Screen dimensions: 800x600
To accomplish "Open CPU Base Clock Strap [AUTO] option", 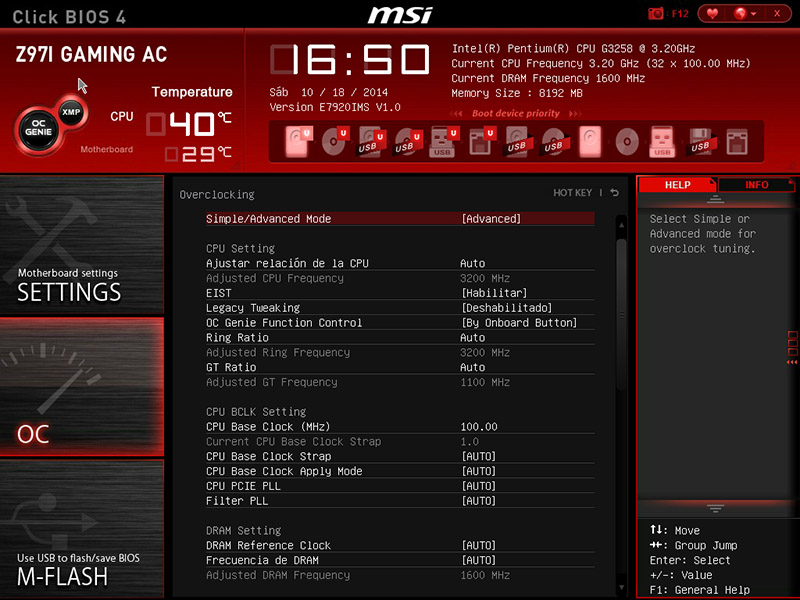I will point(479,456).
